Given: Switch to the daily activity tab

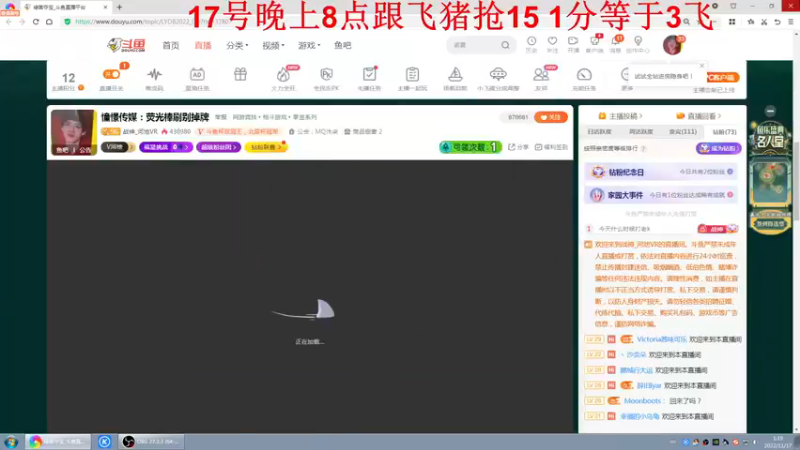Looking at the screenshot, I should click(599, 132).
